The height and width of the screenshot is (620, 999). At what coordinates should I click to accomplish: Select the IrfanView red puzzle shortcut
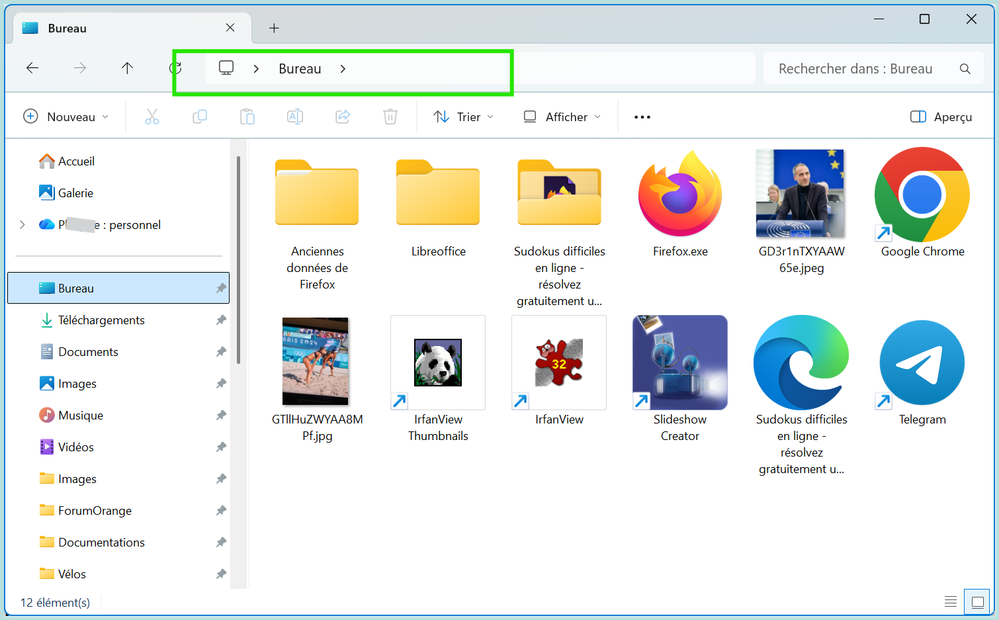pos(559,363)
